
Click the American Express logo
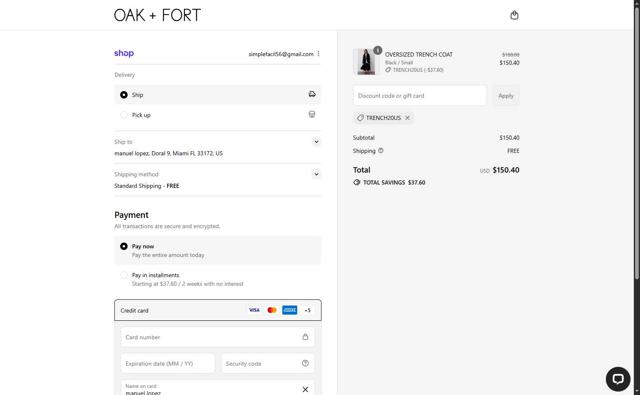(x=289, y=310)
